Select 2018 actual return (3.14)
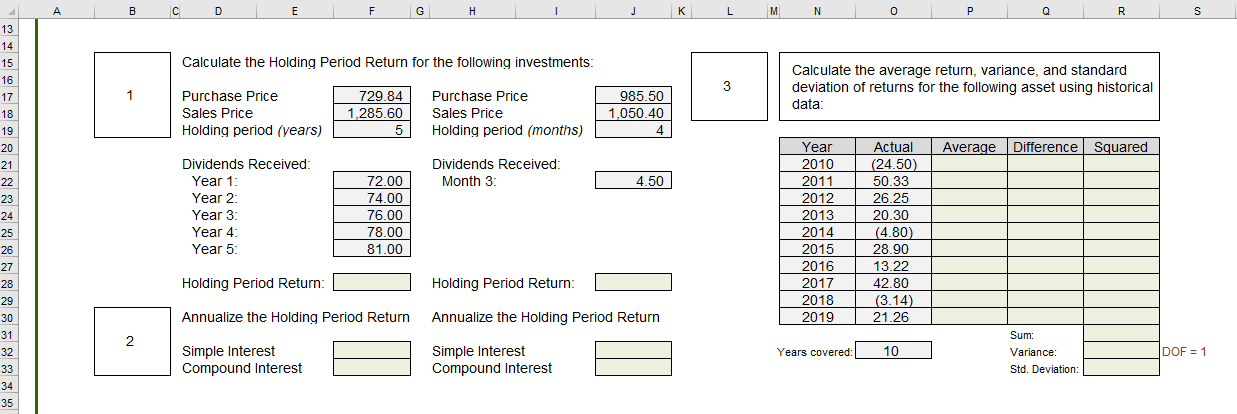The image size is (1237, 414). coord(893,300)
